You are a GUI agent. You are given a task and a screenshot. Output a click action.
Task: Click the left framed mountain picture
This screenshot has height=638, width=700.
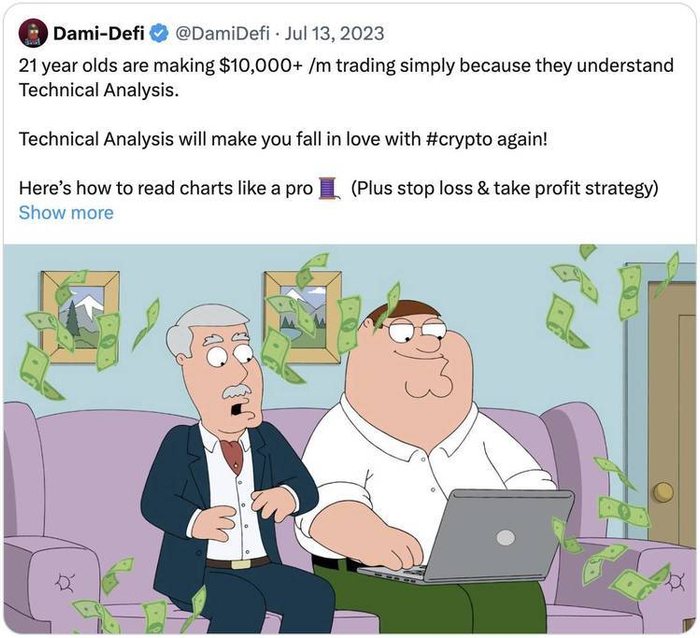click(79, 317)
